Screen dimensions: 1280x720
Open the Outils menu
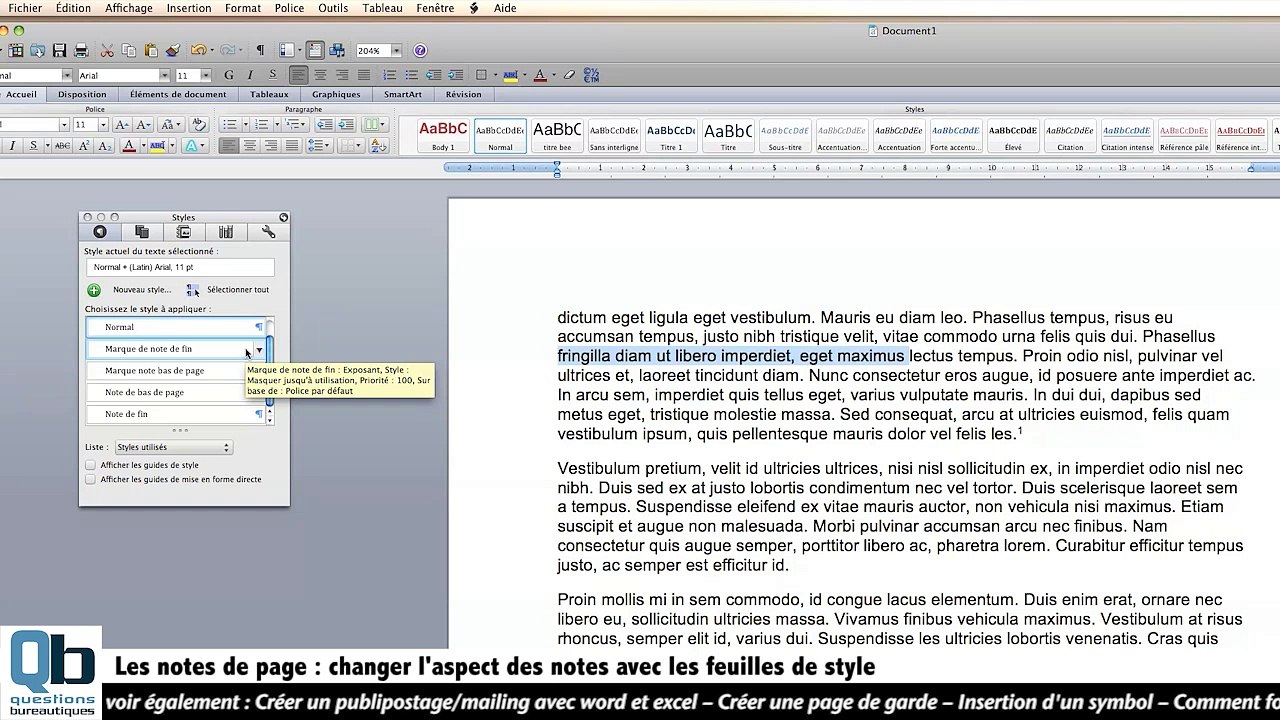pyautogui.click(x=333, y=8)
